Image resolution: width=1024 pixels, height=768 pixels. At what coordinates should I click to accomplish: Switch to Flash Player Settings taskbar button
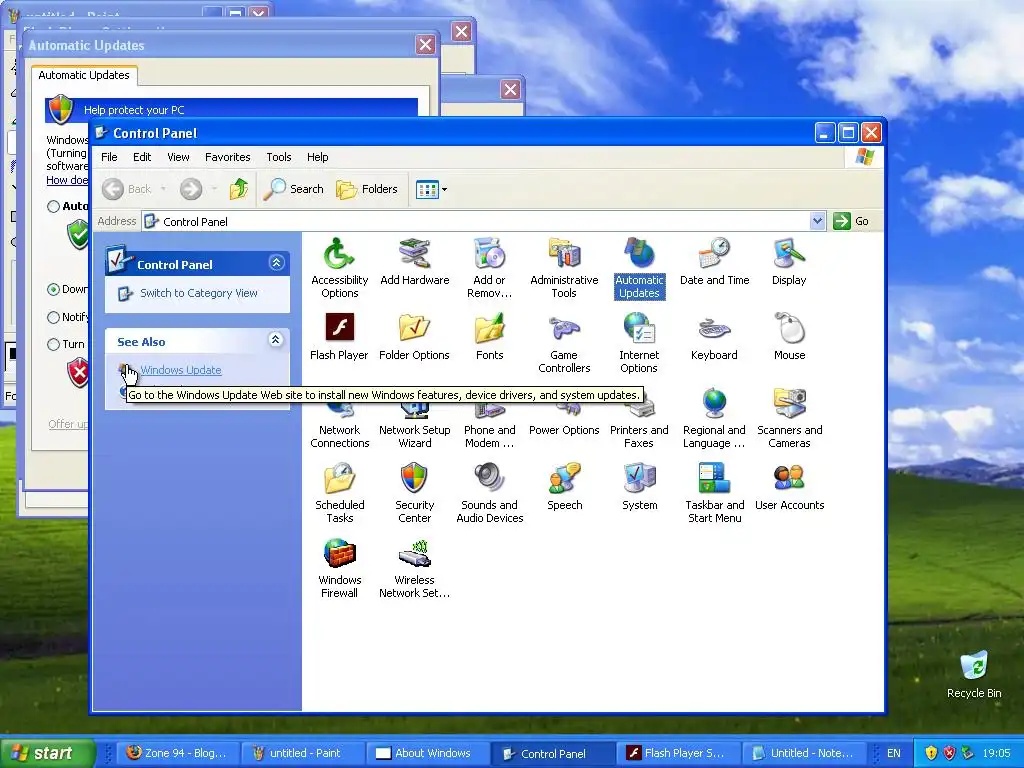pos(679,753)
